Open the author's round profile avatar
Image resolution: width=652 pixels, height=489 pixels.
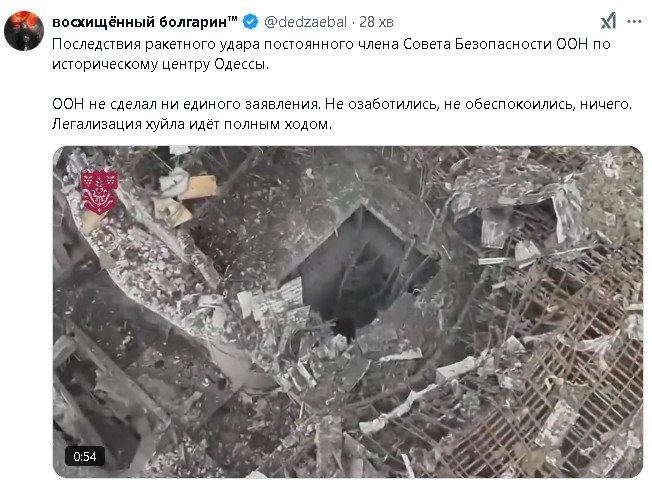pyautogui.click(x=24, y=31)
